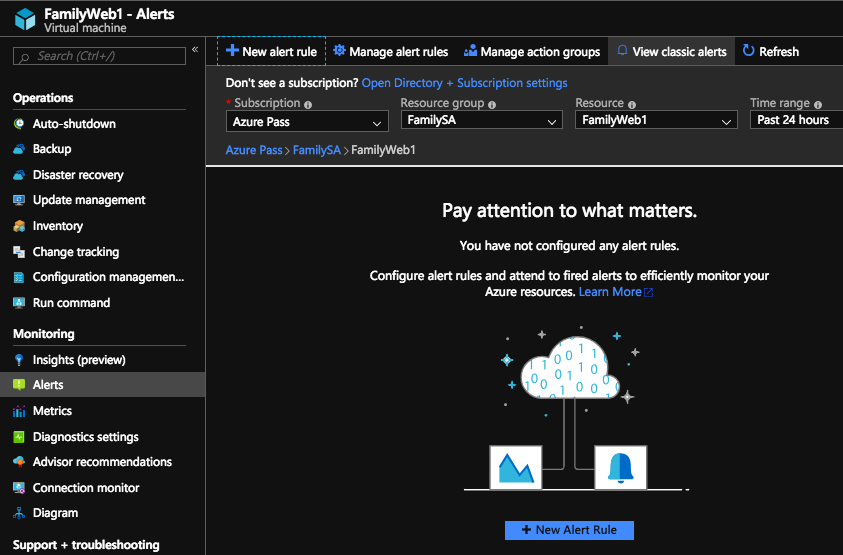Viewport: 843px width, 555px height.
Task: Click Refresh in toolbar
Action: [x=770, y=51]
